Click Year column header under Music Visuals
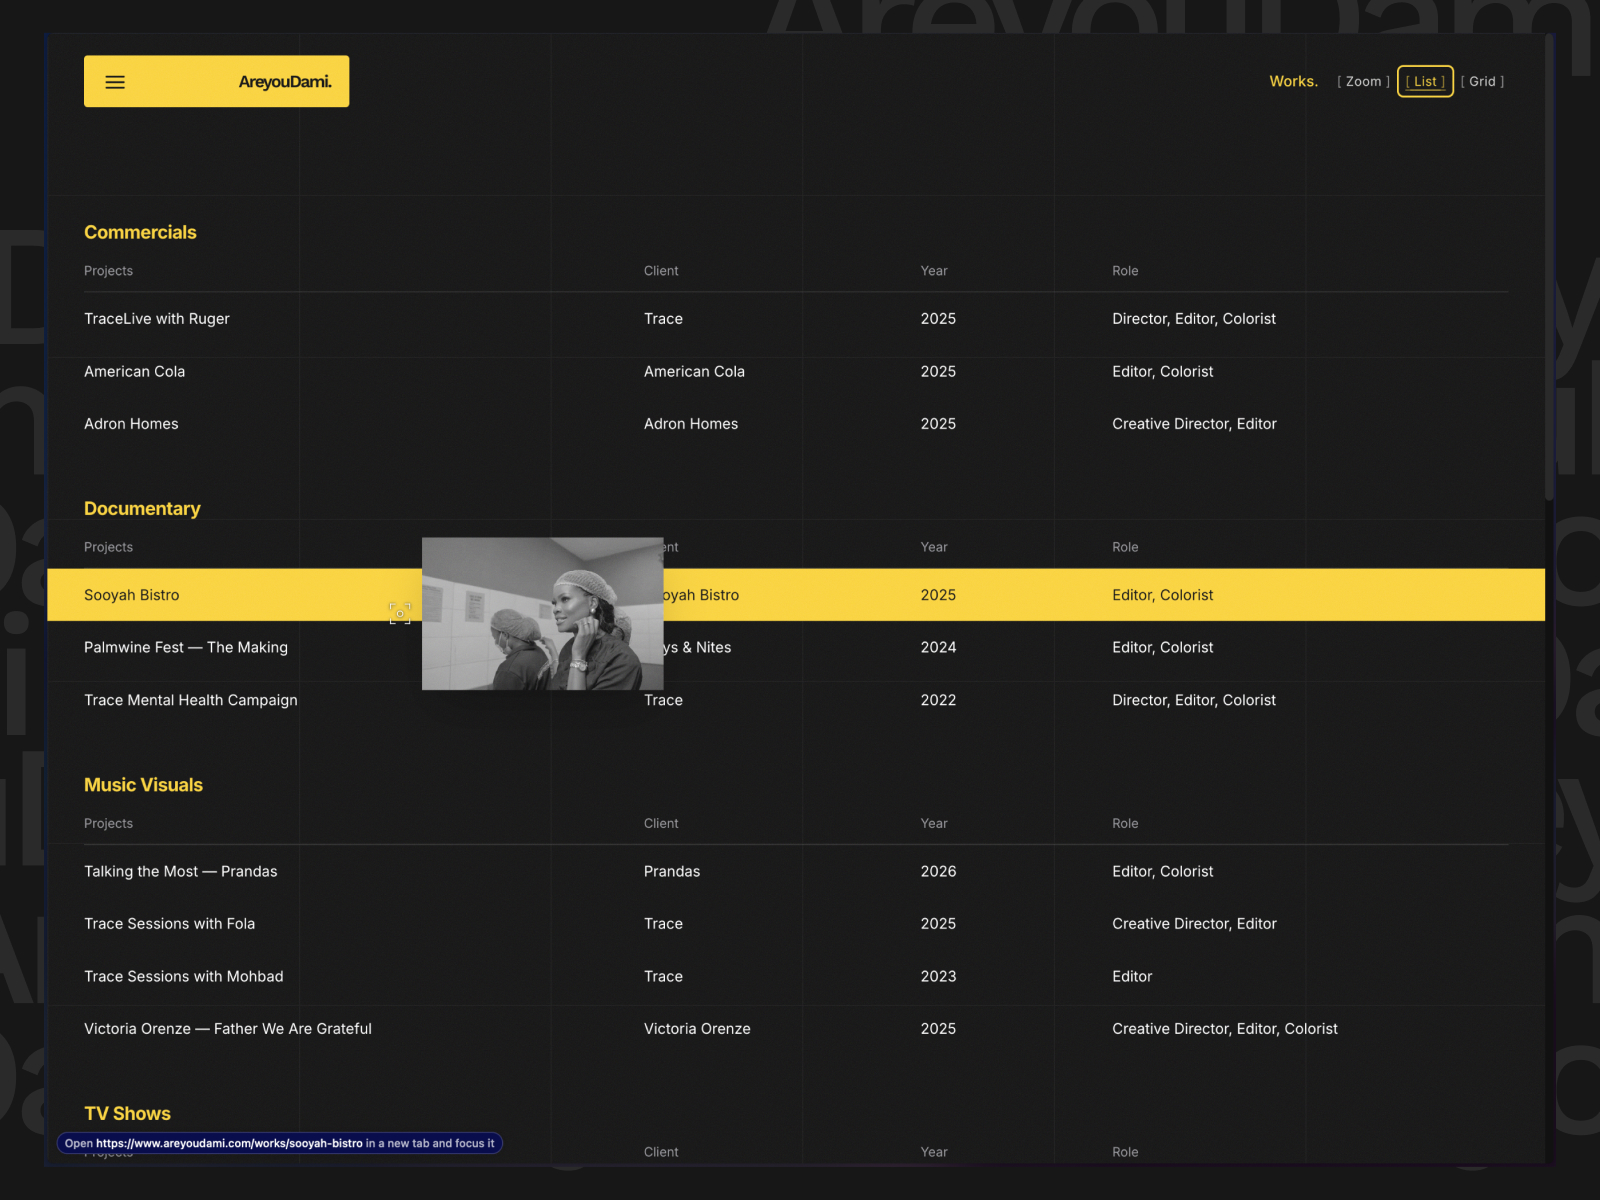The width and height of the screenshot is (1600, 1200). point(934,824)
